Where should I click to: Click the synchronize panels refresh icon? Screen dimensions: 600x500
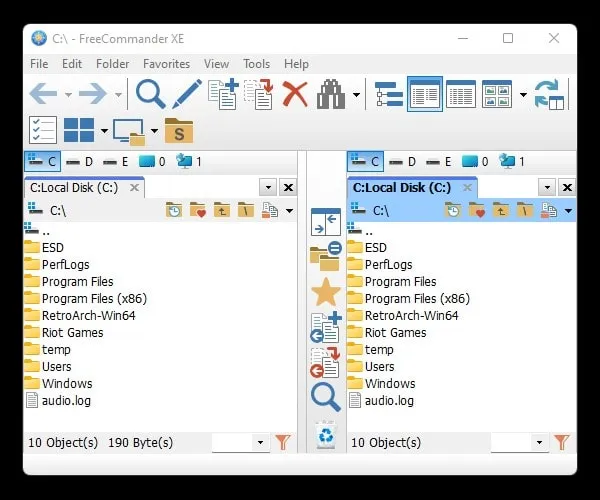(549, 94)
